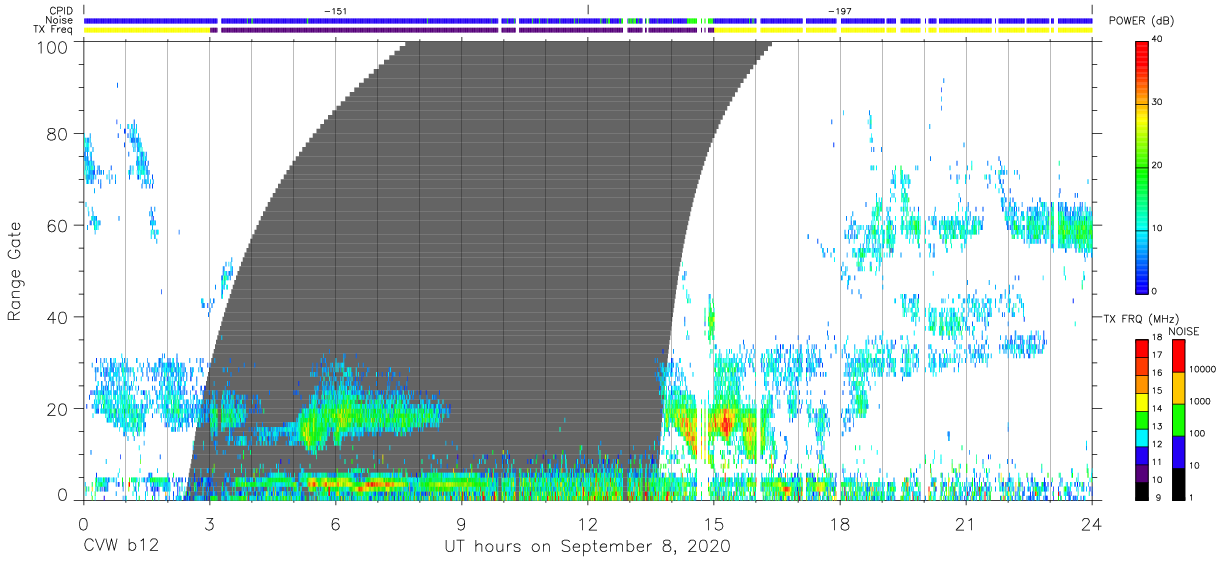1228x567 pixels.
Task: Click the green 13-14 MHz TX FRQ swatch
Action: click(x=1142, y=420)
